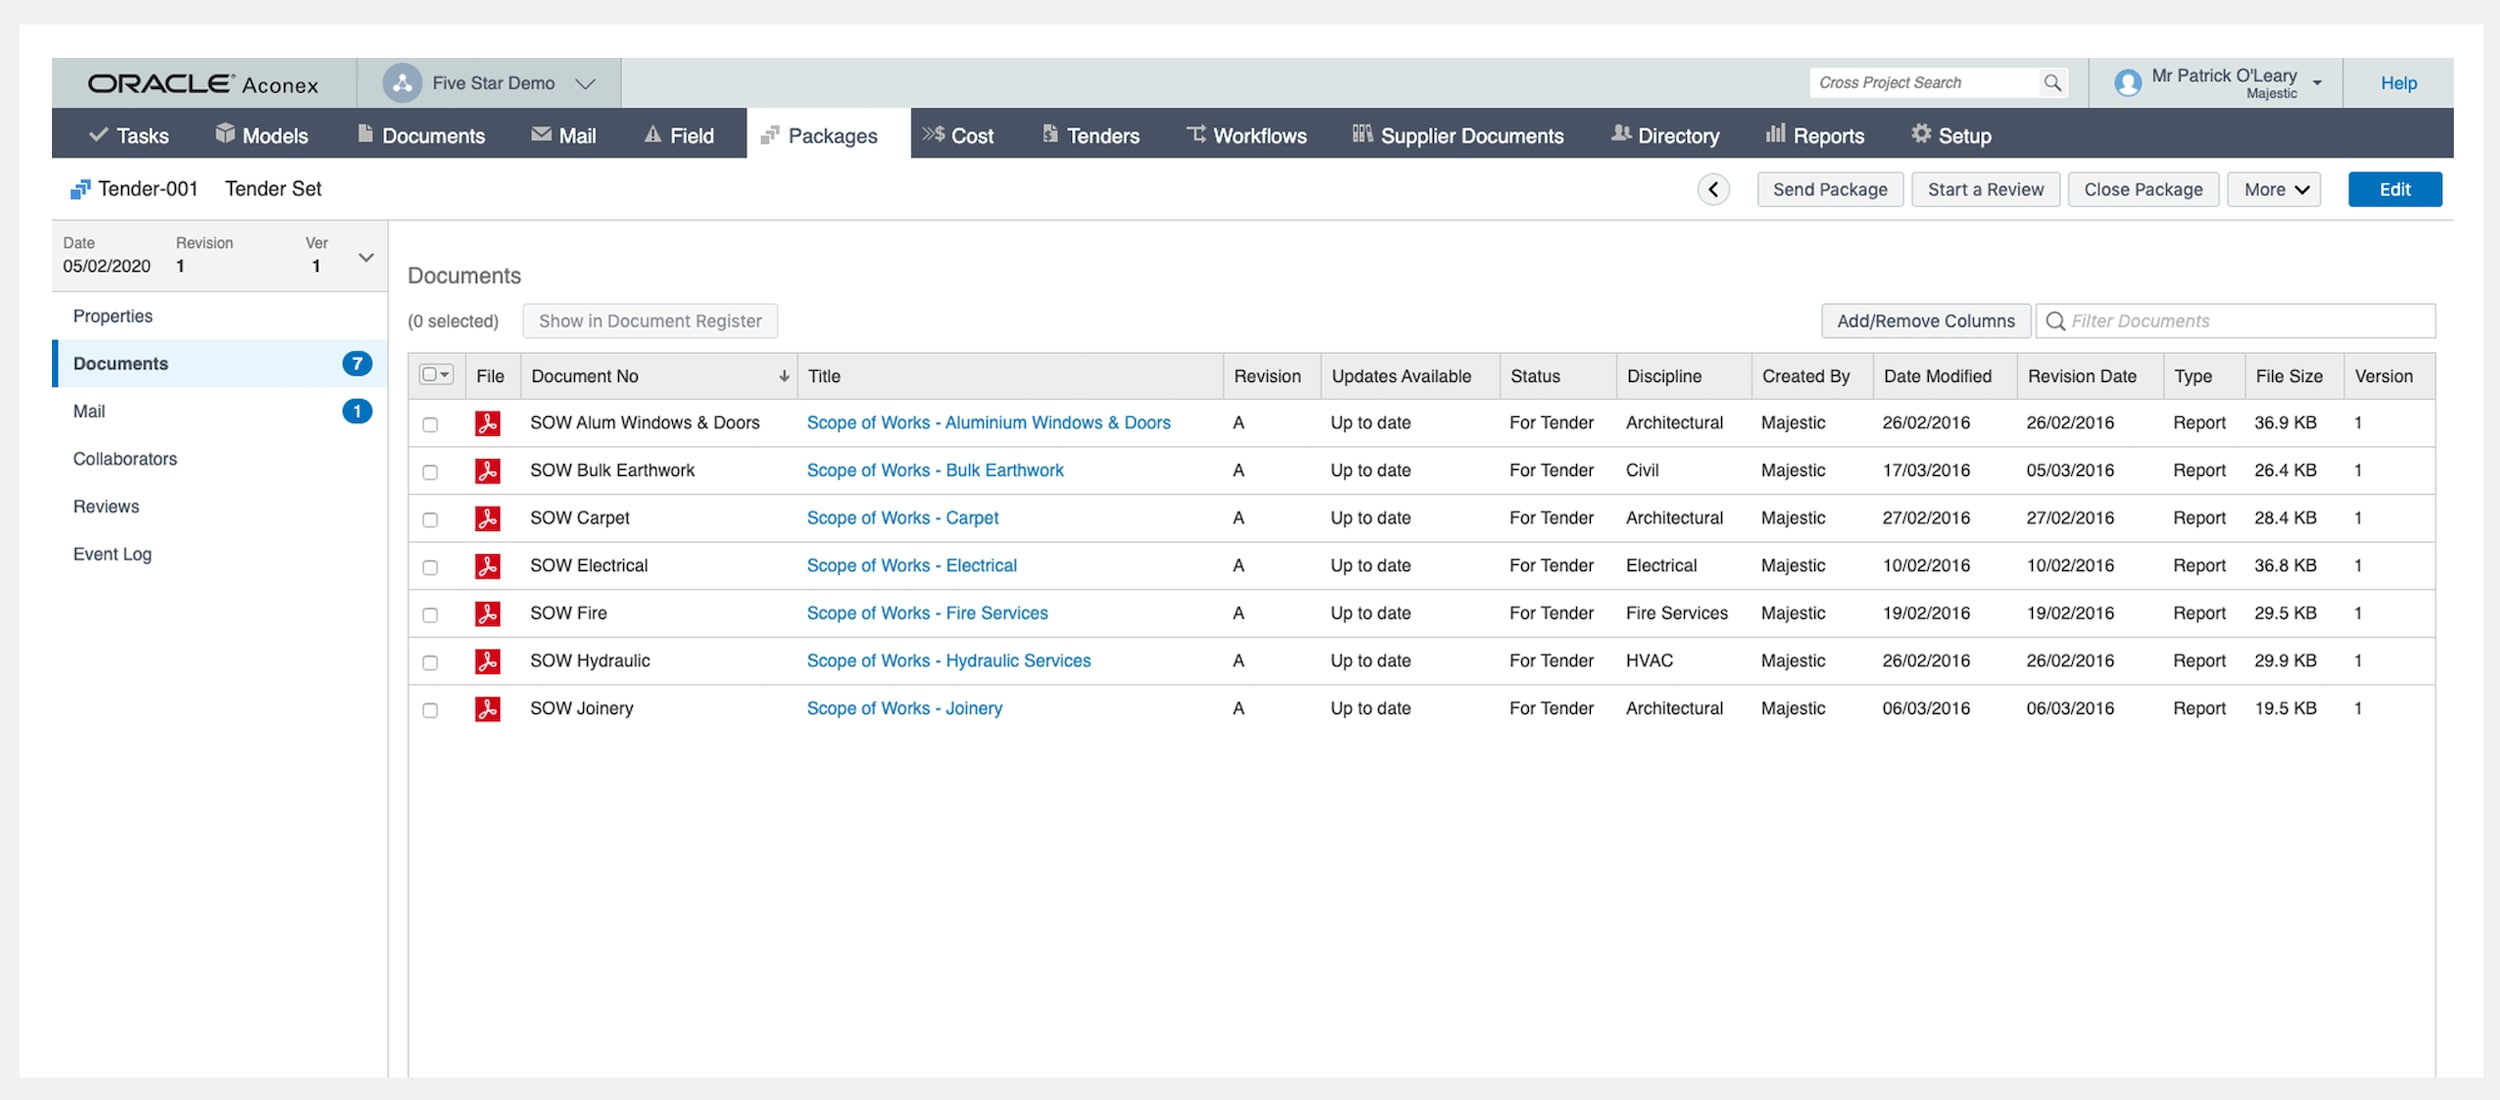Click the Cross Project Search magnifier icon
The image size is (2500, 1100).
(2052, 83)
